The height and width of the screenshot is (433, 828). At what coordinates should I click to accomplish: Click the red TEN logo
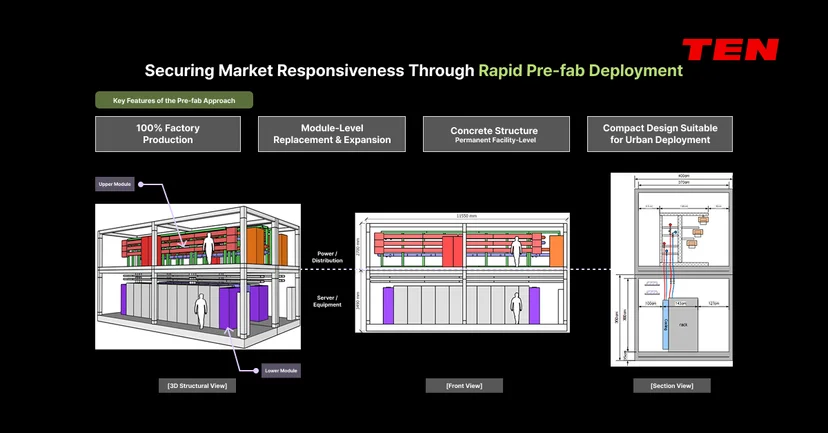coord(730,49)
